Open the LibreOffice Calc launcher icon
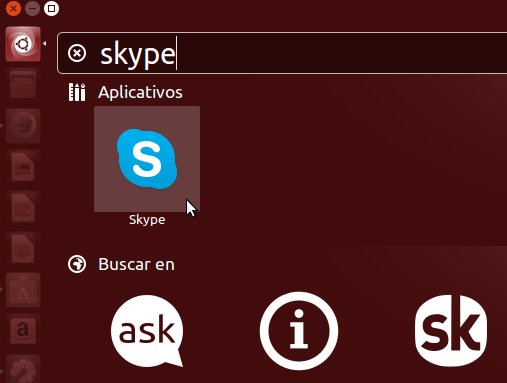This screenshot has width=507, height=383. coord(23,208)
